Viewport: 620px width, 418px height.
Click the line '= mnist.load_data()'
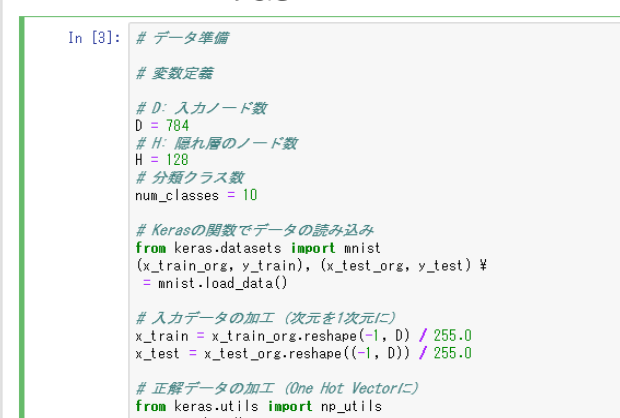[x=215, y=283]
